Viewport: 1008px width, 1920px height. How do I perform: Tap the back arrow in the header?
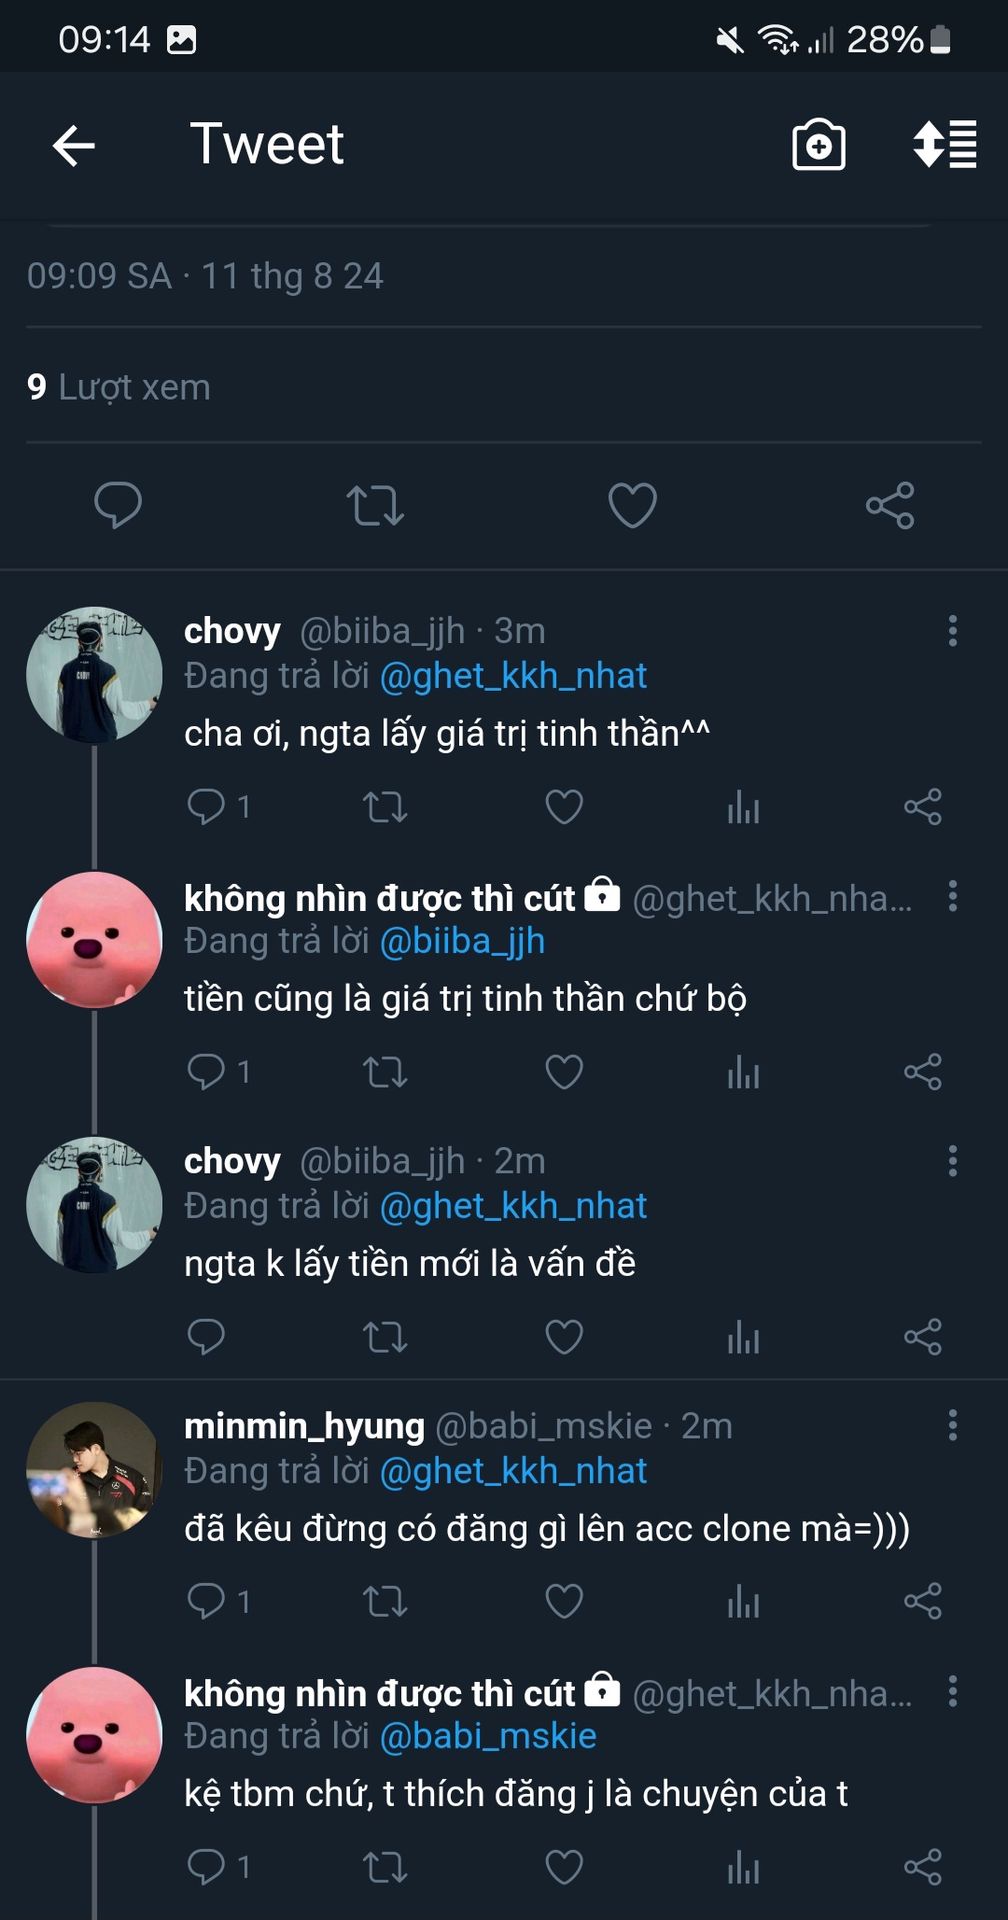tap(74, 146)
